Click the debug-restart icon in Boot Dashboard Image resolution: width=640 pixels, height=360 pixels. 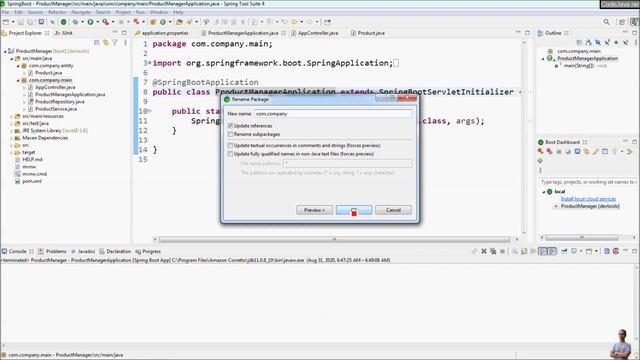[x=549, y=151]
